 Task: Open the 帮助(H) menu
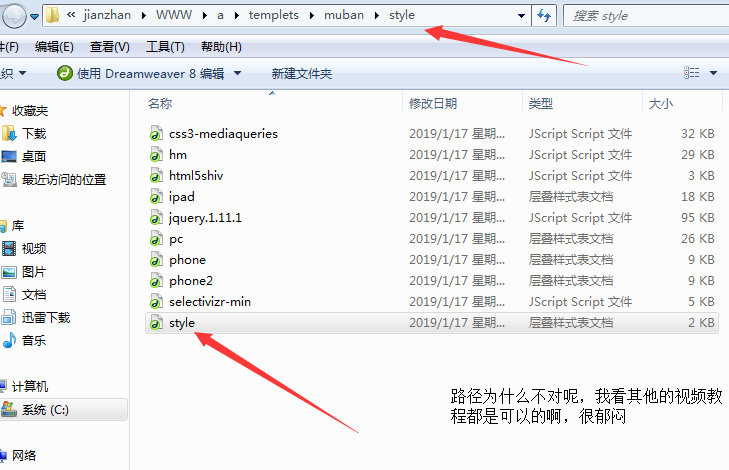tap(221, 47)
